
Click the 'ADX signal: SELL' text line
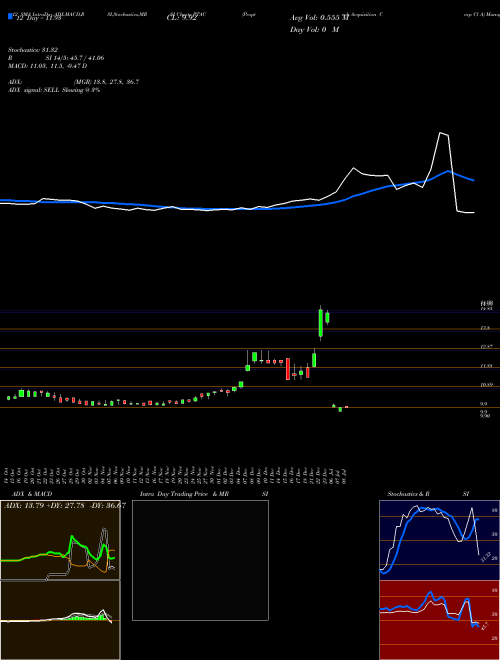click(x=54, y=90)
